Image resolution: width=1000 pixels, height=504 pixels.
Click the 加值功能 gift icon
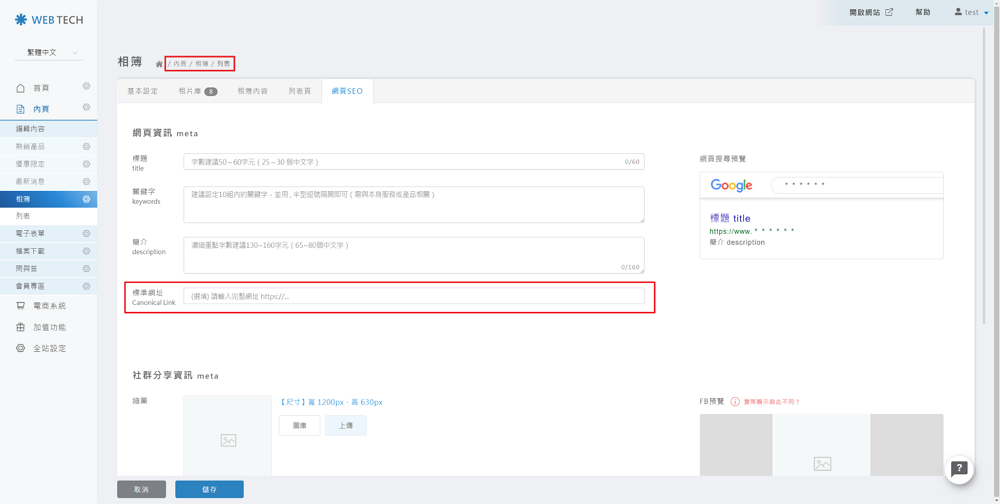pyautogui.click(x=20, y=327)
